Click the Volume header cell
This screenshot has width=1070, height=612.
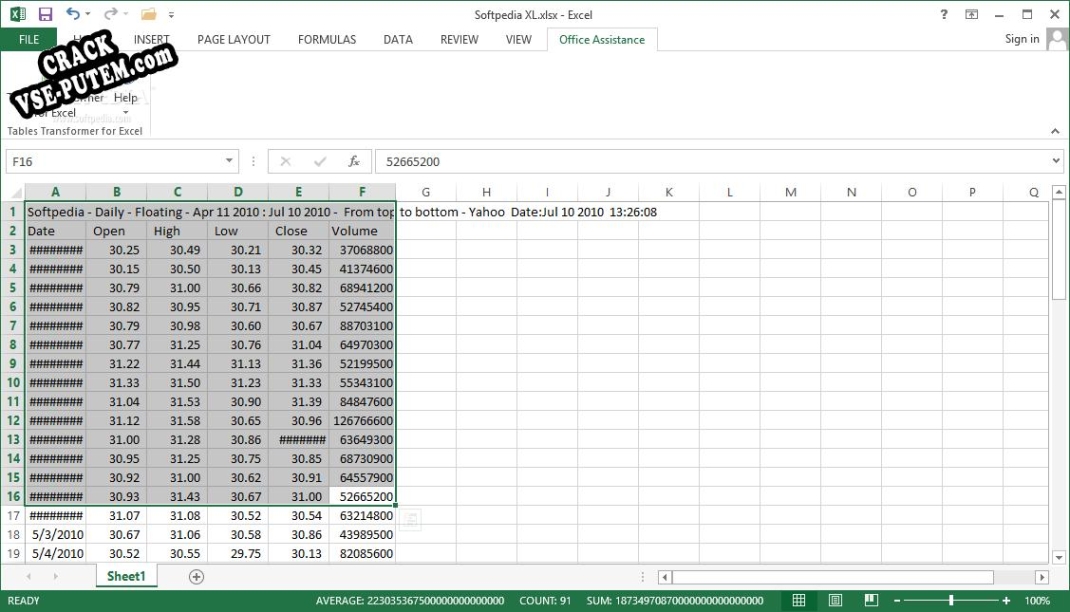coord(362,231)
